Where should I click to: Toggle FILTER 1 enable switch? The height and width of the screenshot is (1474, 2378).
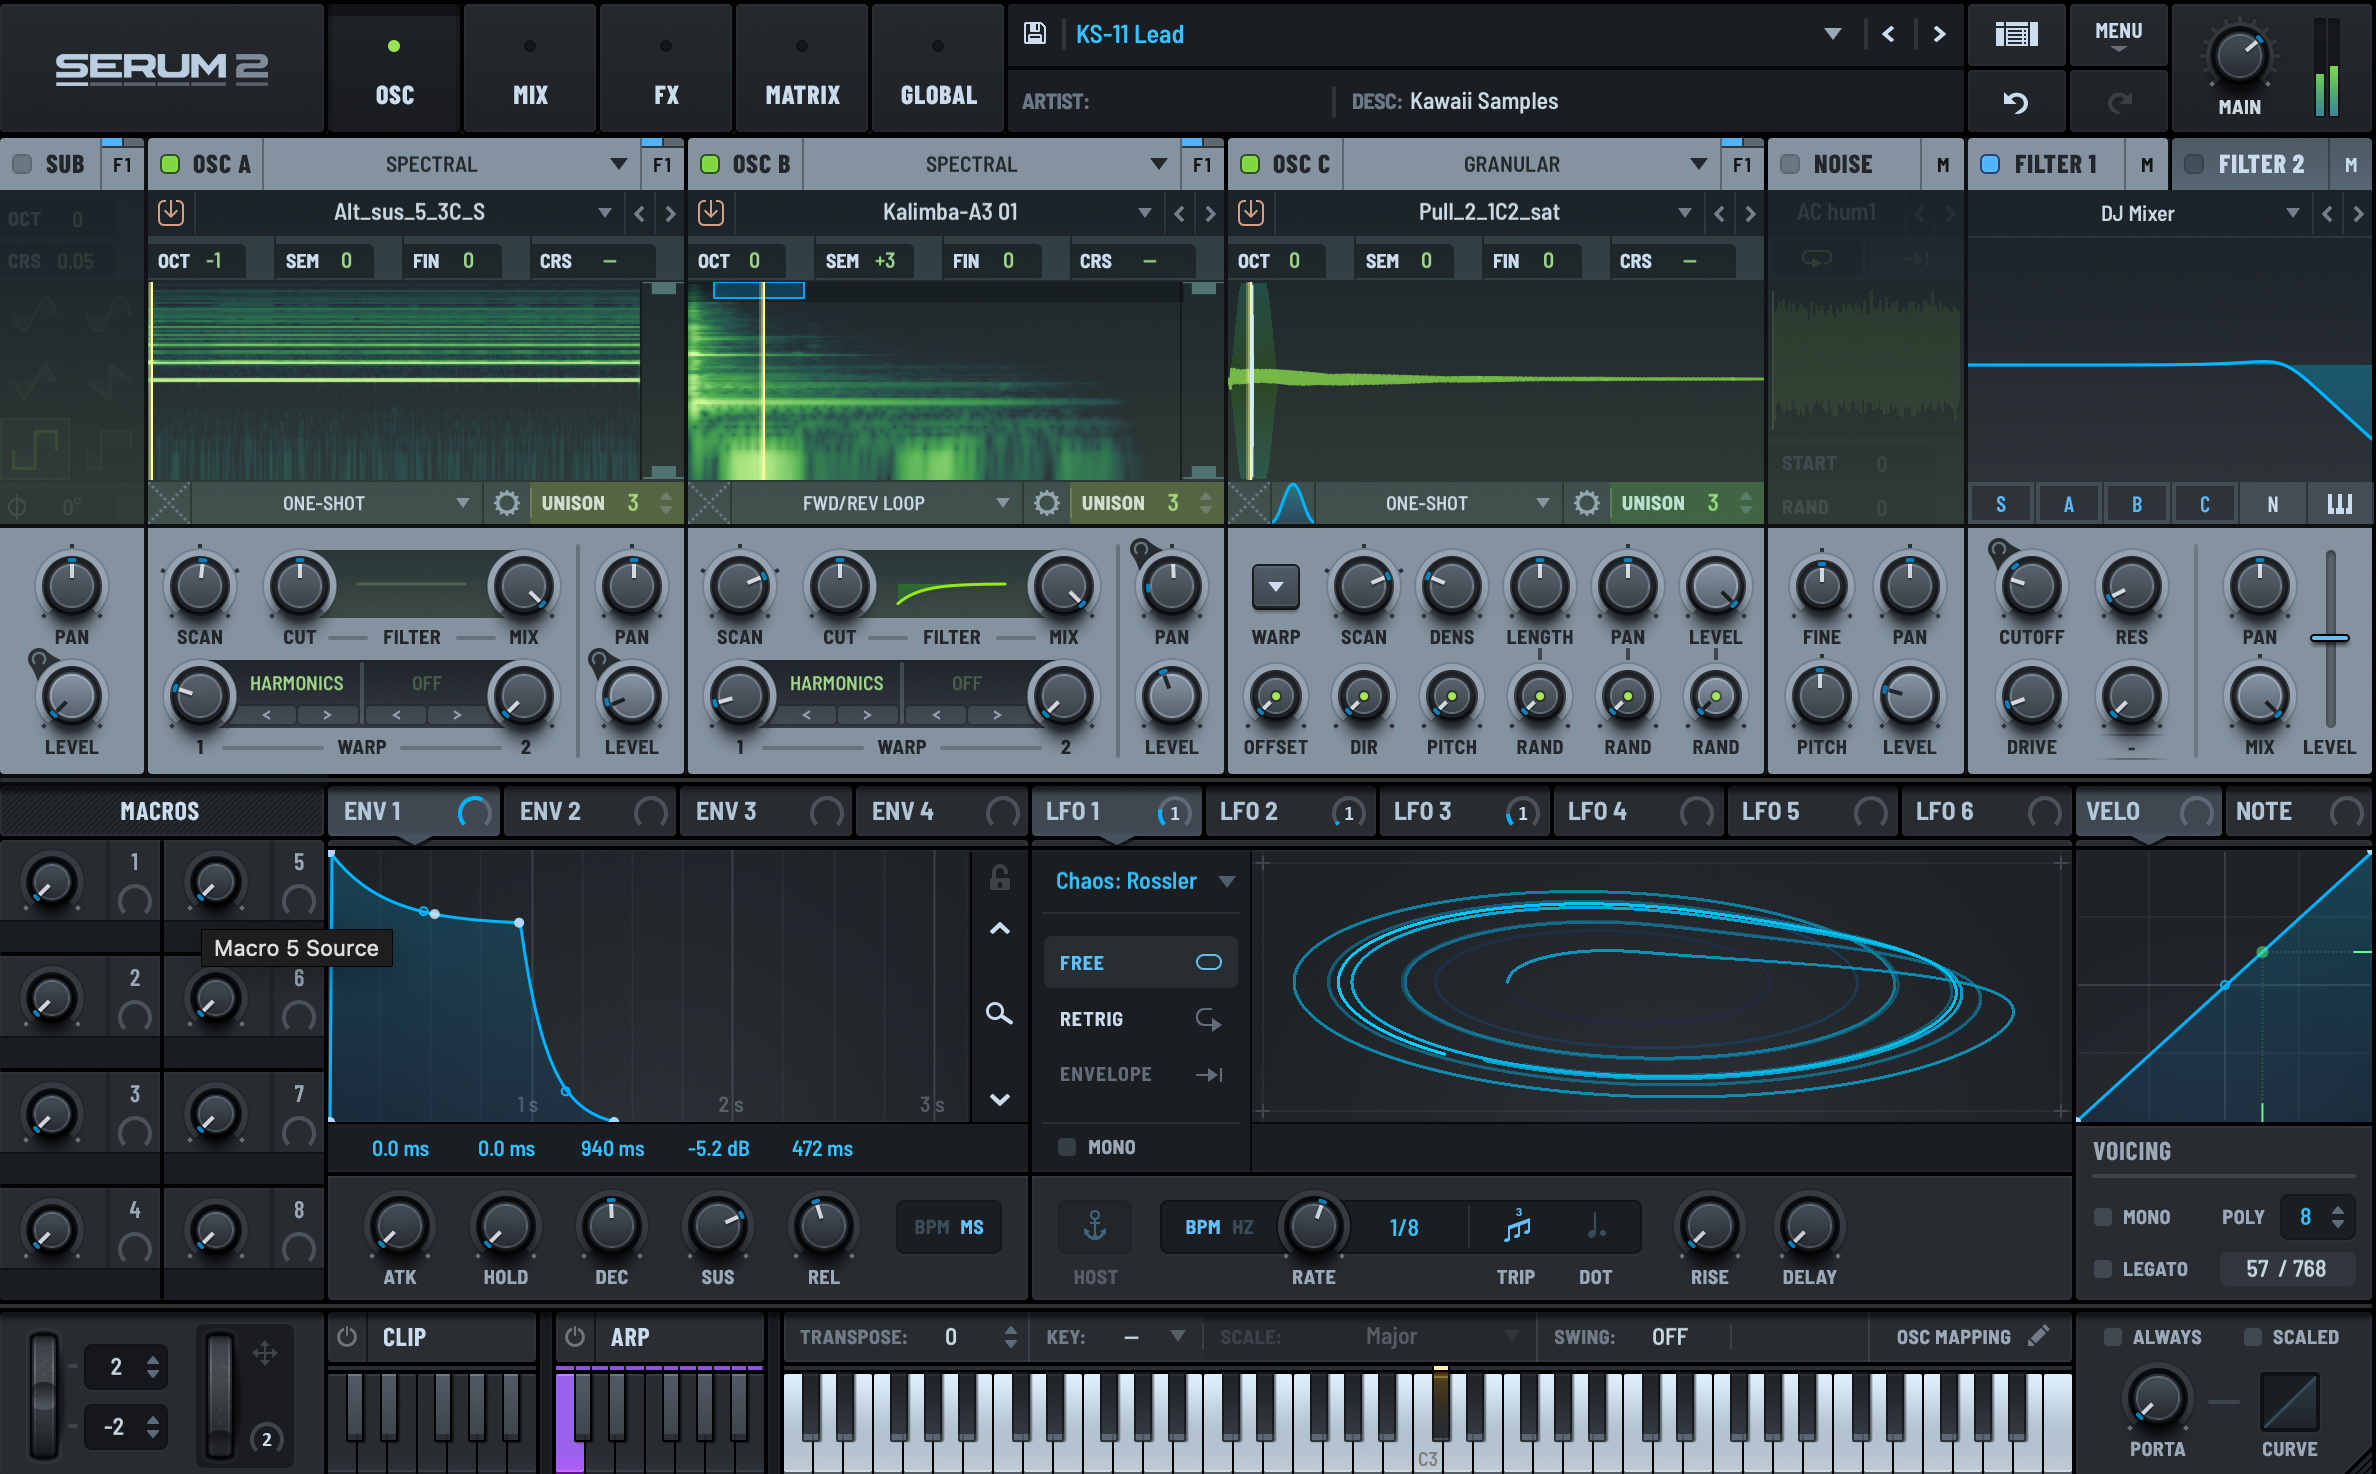[1990, 164]
